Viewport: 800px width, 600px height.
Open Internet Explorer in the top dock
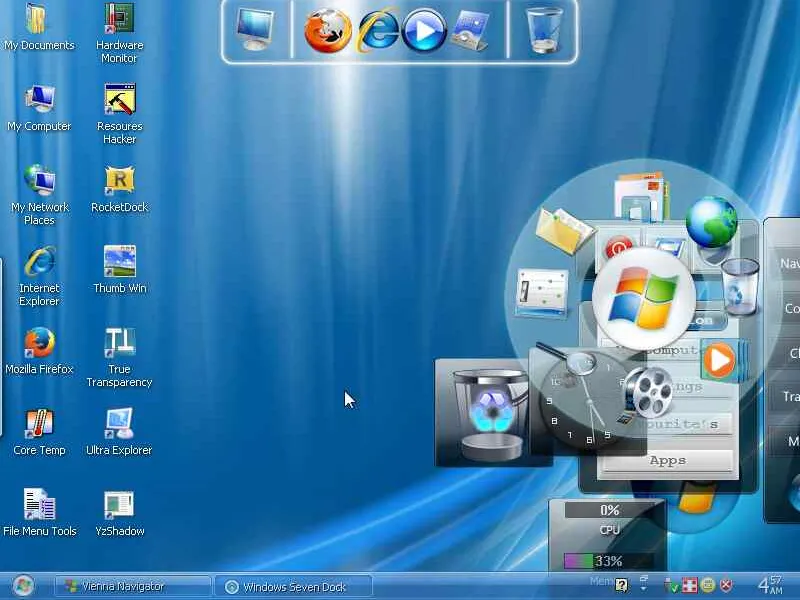click(x=379, y=31)
